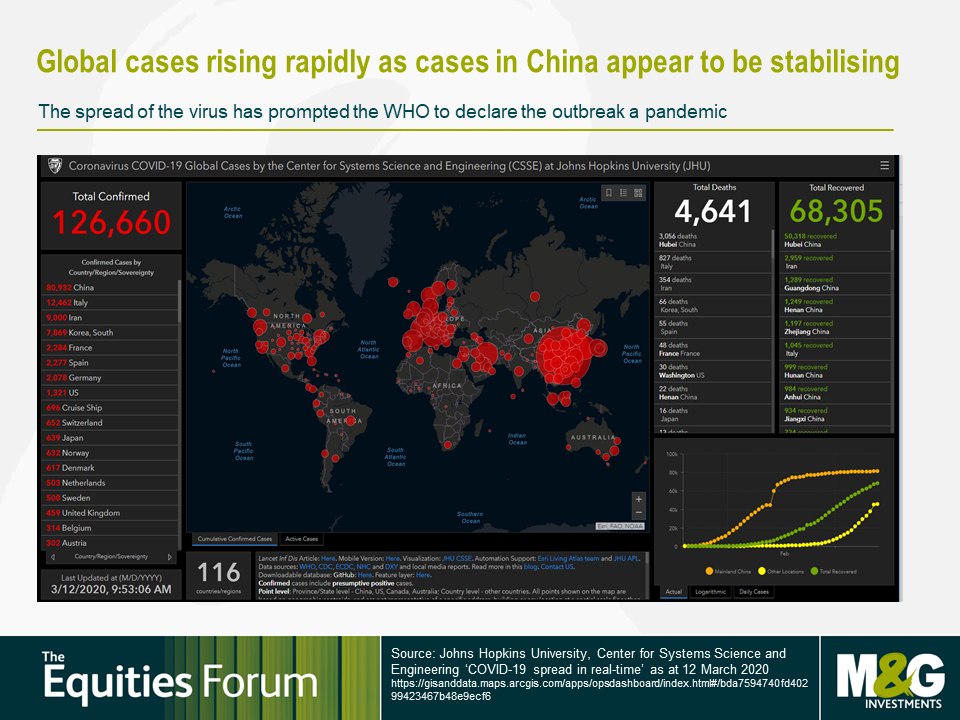Show the map legend list icon
This screenshot has height=720, width=960.
(x=623, y=193)
